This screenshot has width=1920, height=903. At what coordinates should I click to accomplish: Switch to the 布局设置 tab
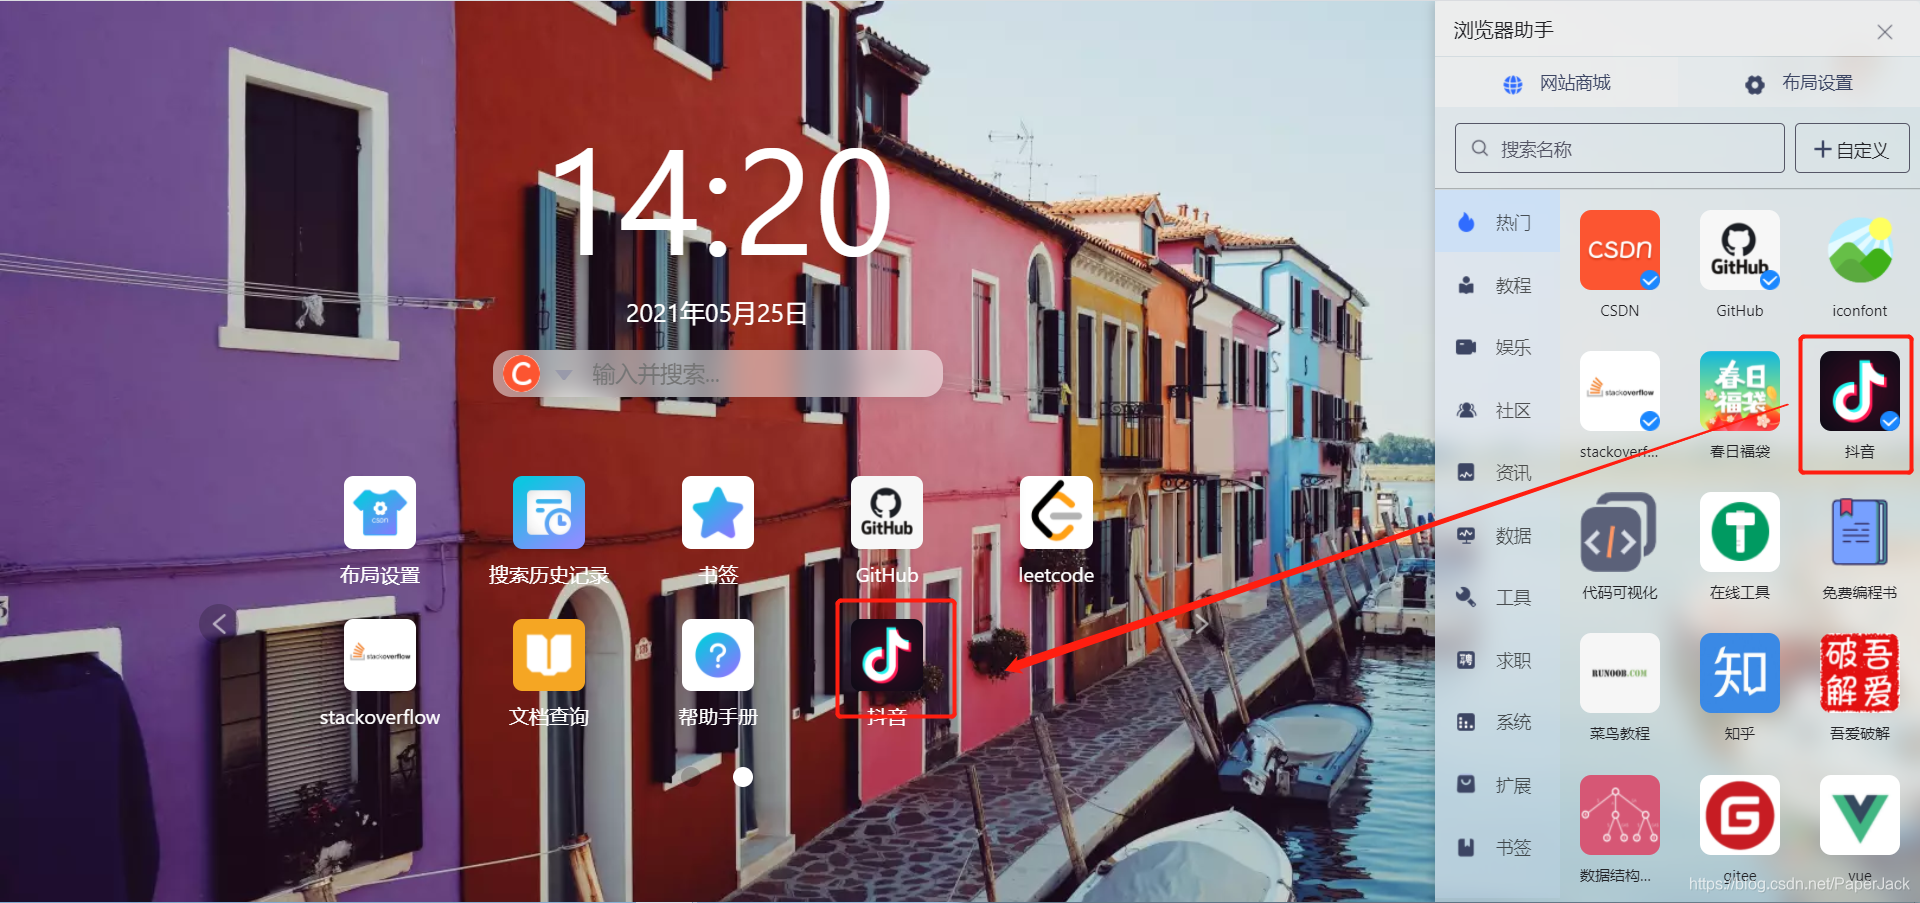[x=1799, y=83]
